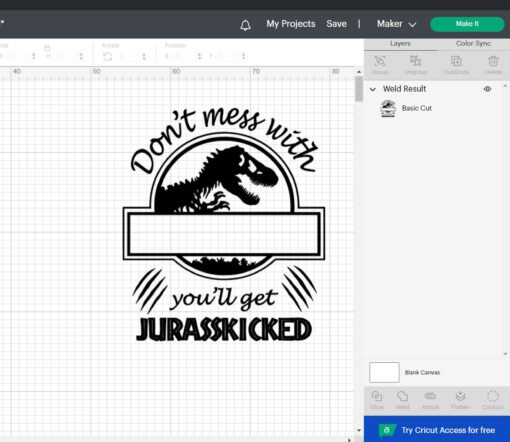Viewport: 510px width, 442px height.
Task: Switch to the Color Sync tab
Action: (x=473, y=44)
